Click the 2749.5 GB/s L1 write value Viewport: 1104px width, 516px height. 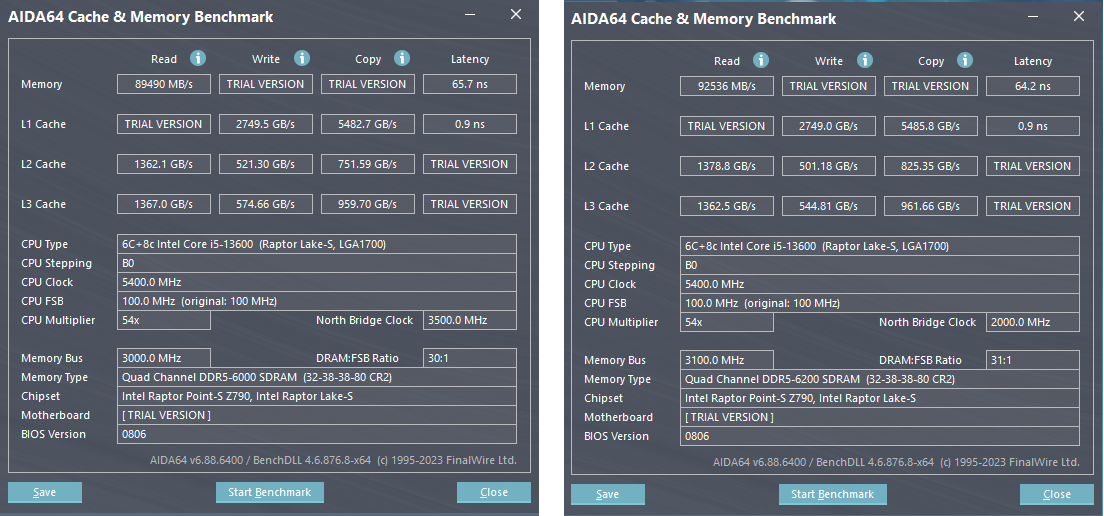point(266,124)
